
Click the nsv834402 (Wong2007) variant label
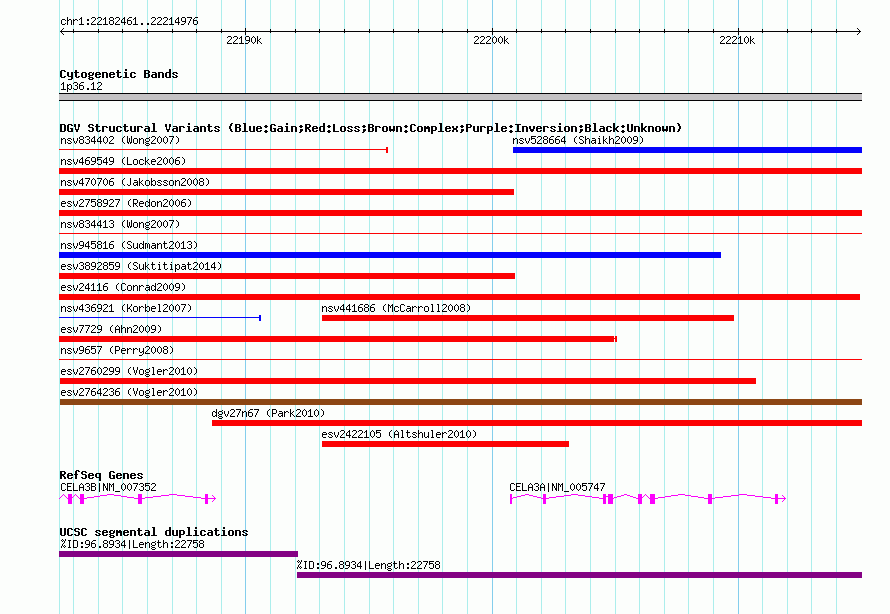120,140
